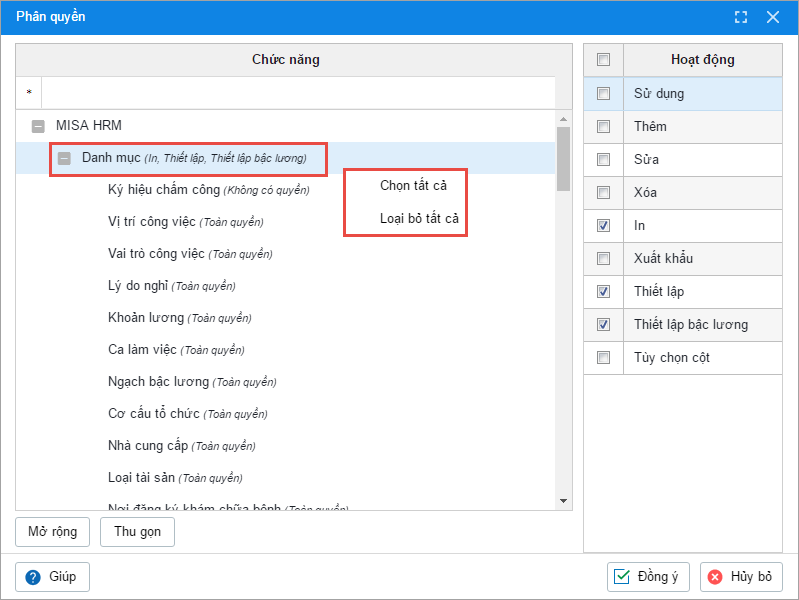Image resolution: width=799 pixels, height=600 pixels.
Task: Select Cơ cấu tổ chức in the list
Action: coord(153,413)
